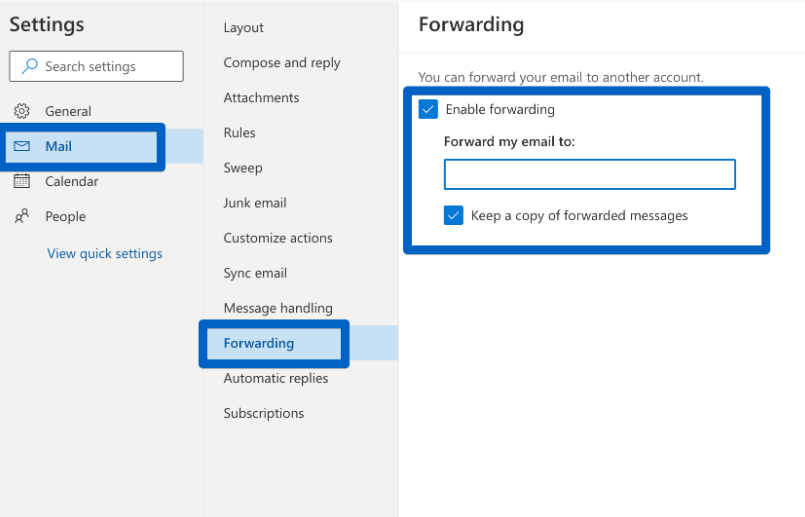Uncheck the Enable forwarding checkbox
805x517 pixels.
coord(428,109)
